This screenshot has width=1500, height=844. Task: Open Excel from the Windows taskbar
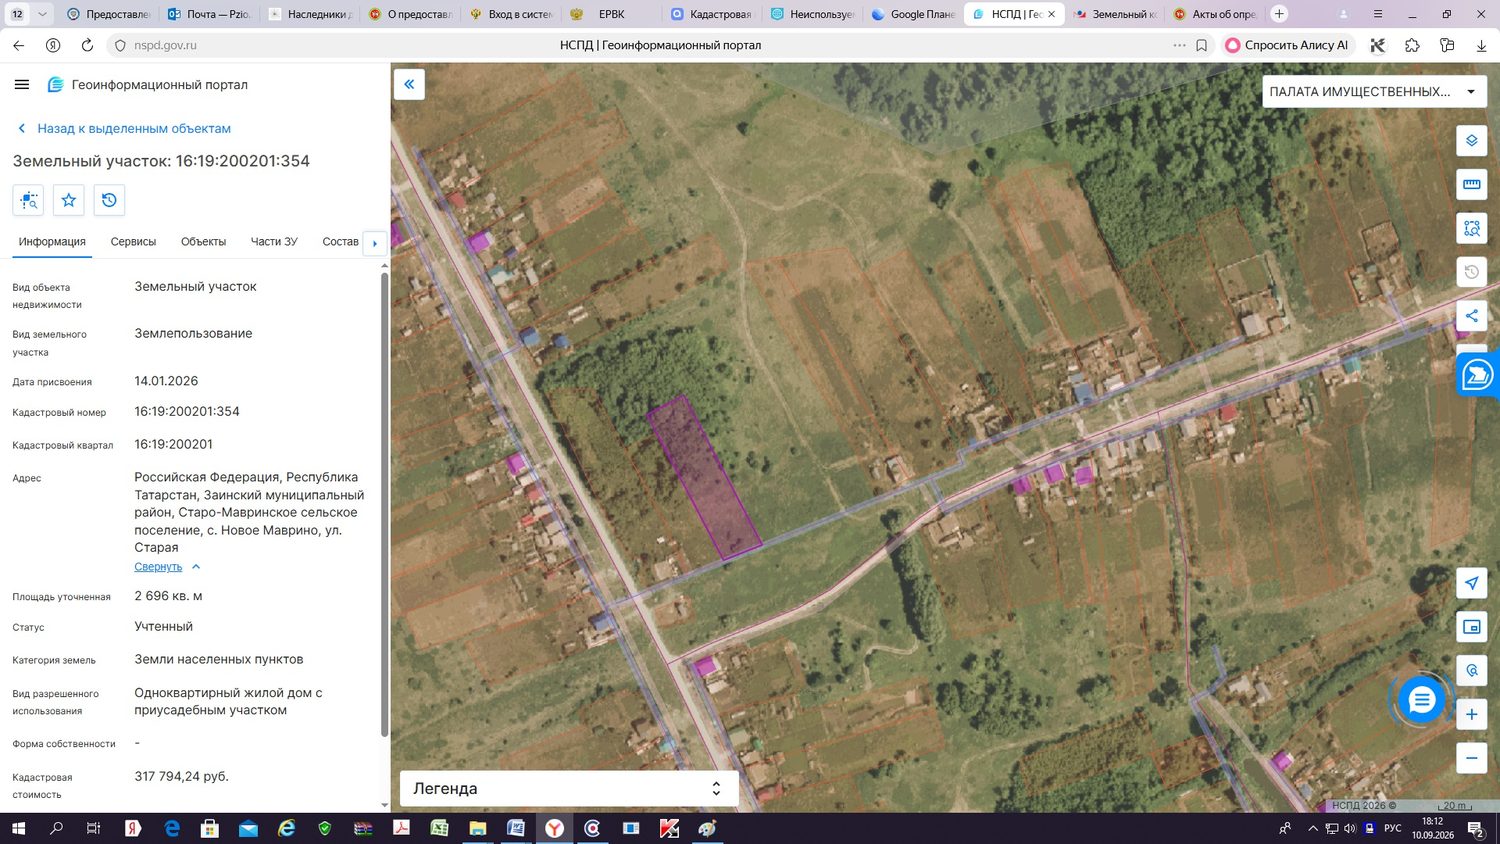pyautogui.click(x=439, y=828)
